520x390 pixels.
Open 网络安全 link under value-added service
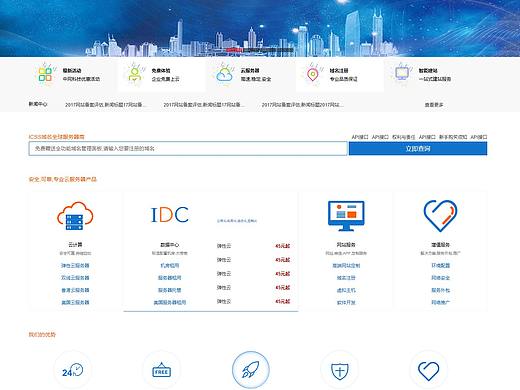coord(440,278)
